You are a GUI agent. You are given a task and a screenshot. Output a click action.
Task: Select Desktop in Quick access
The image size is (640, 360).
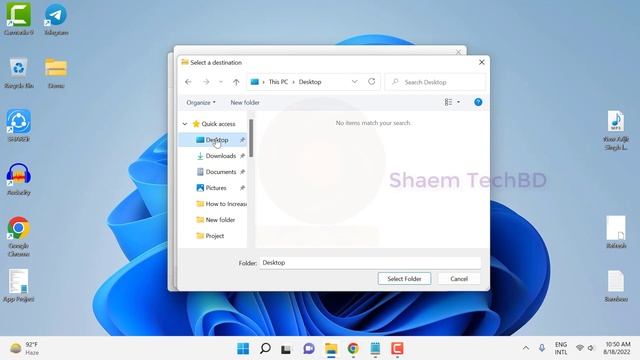[213, 140]
